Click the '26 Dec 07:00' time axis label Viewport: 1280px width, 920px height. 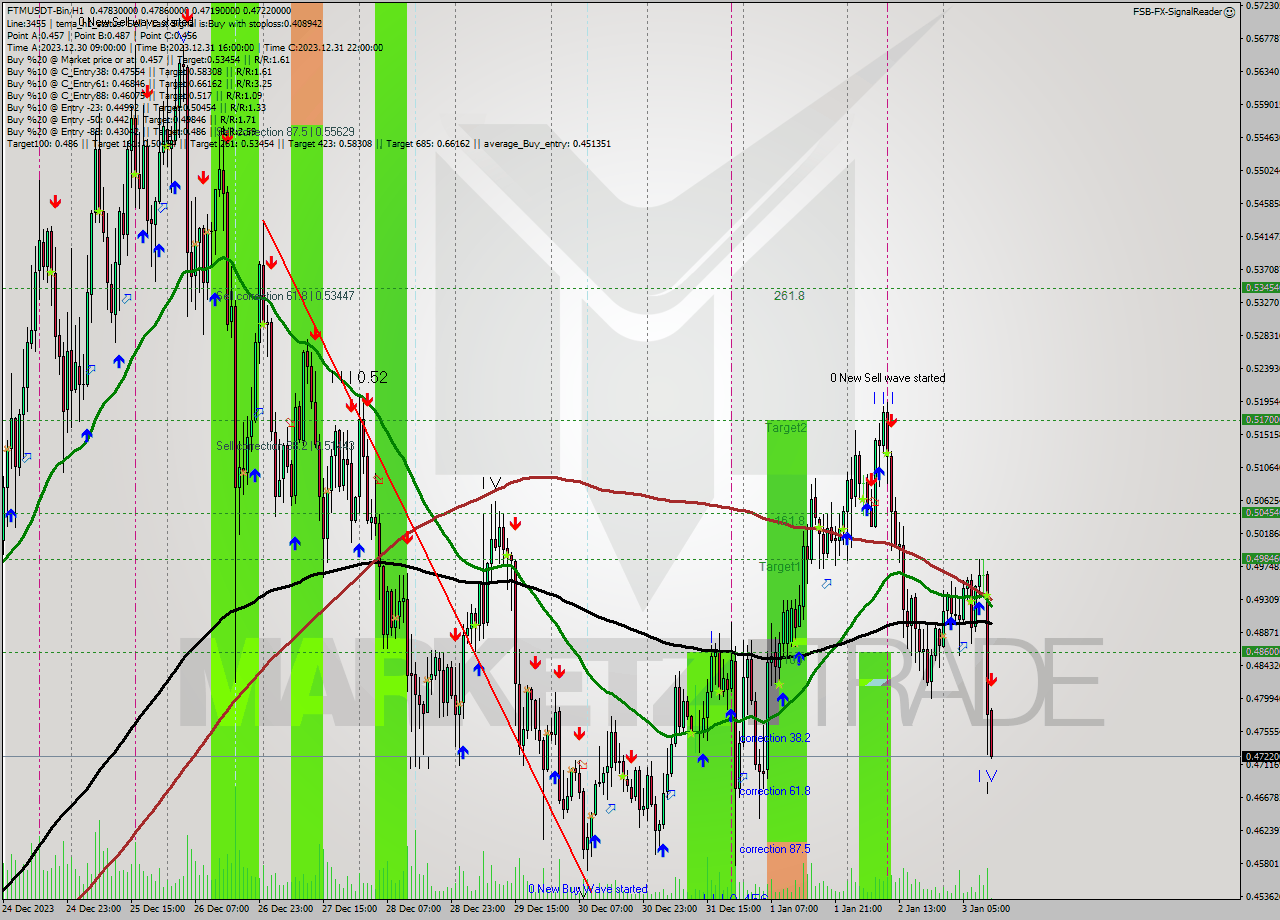(x=220, y=909)
